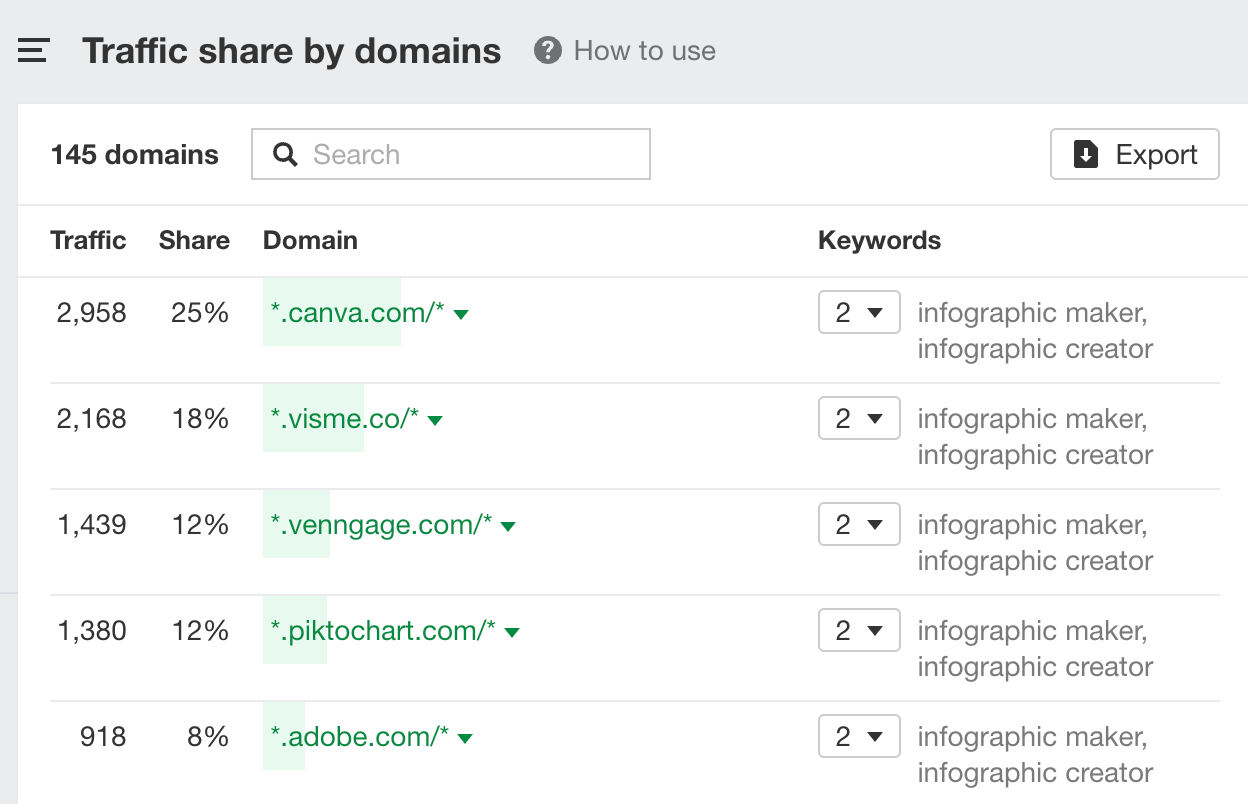Open the keywords count dropdown for visme.co row
Screen dimensions: 1248x804
(x=858, y=418)
